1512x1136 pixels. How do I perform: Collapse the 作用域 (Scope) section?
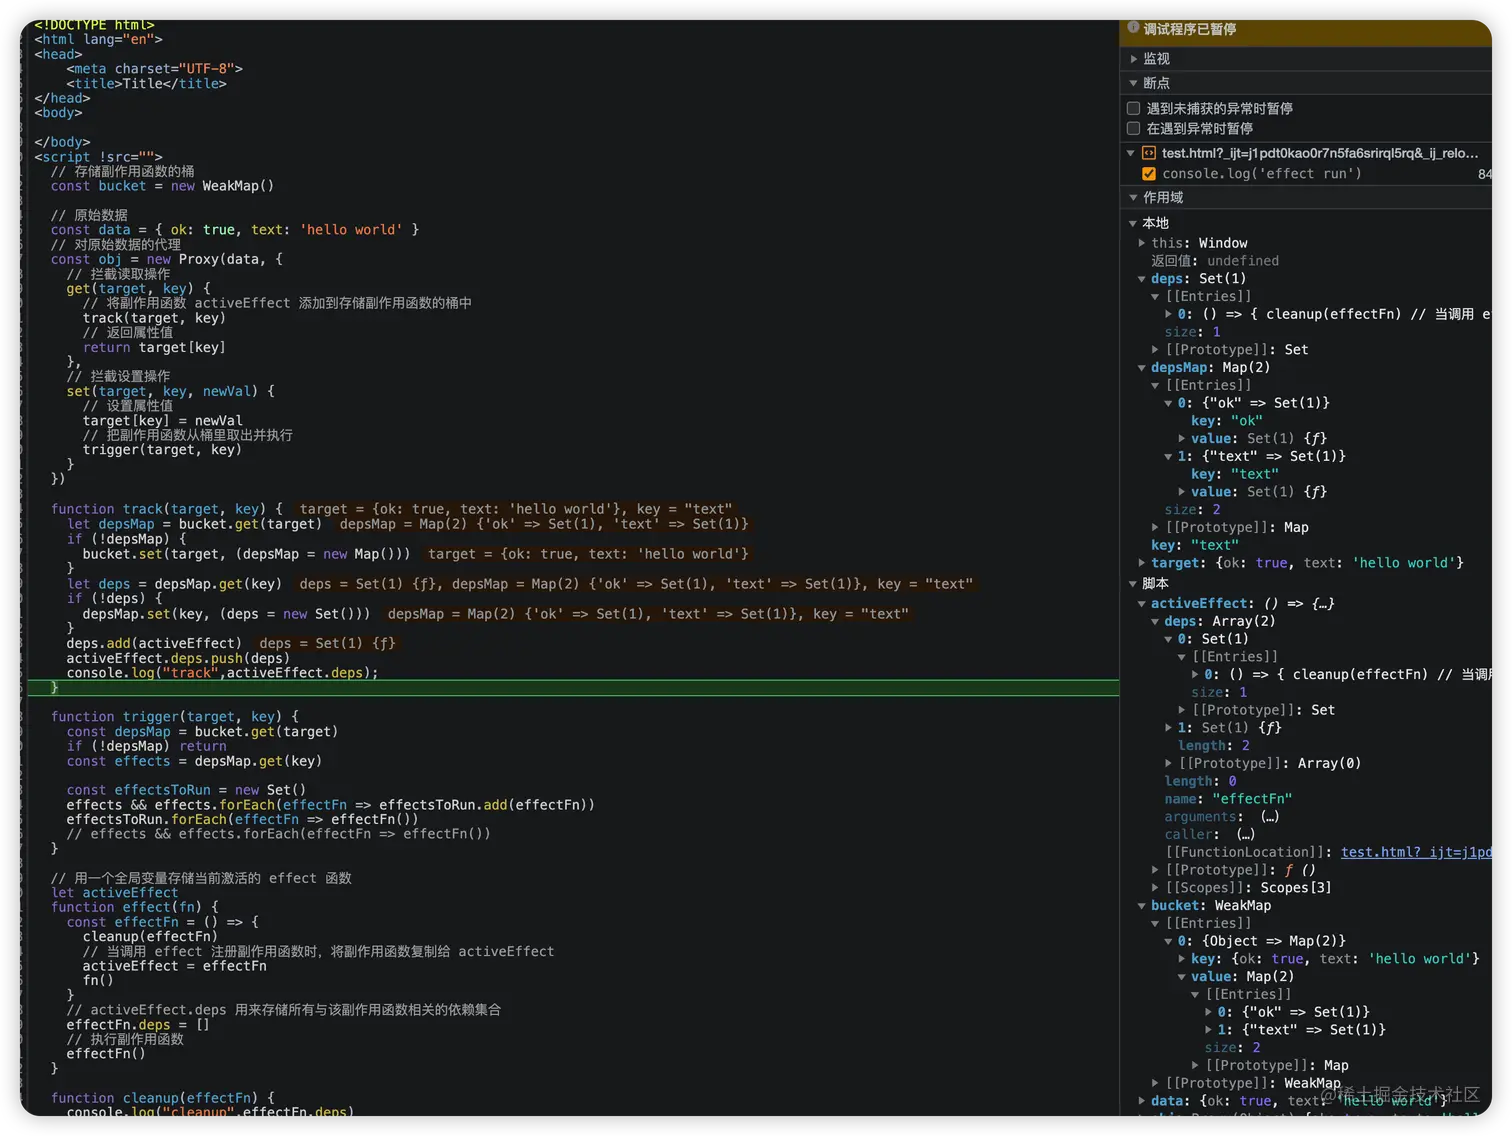(x=1134, y=198)
